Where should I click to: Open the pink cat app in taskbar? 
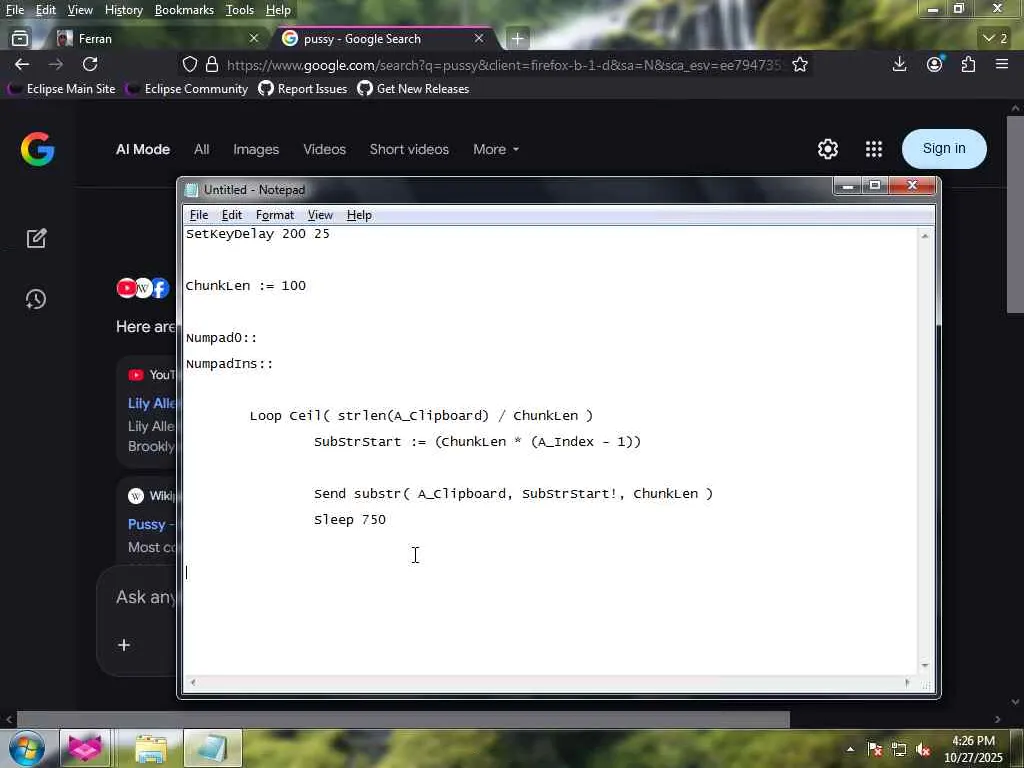(86, 748)
